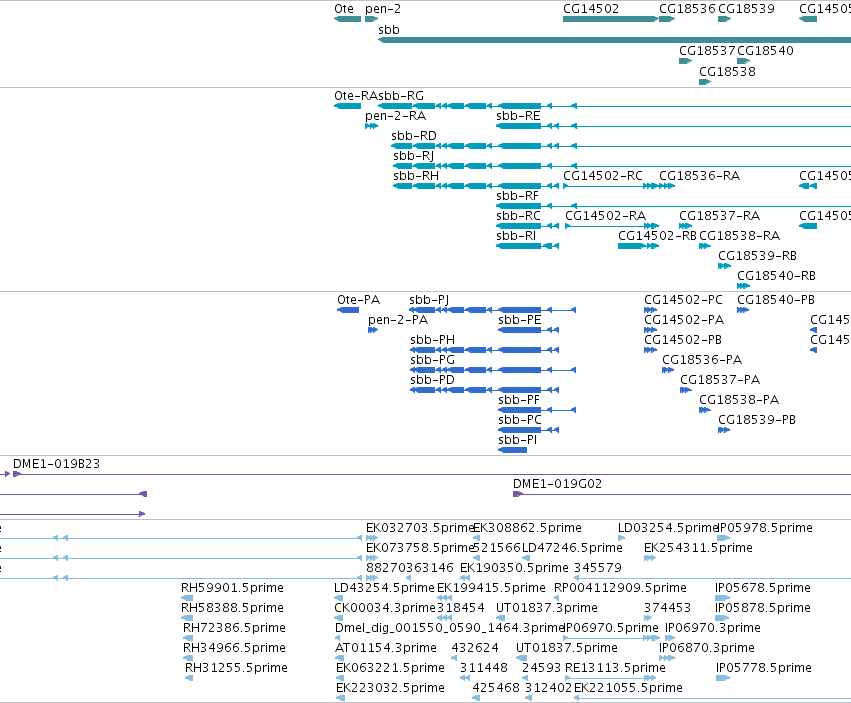Select the CG18540-RB transcript label
Image resolution: width=851 pixels, height=703 pixels.
777,276
